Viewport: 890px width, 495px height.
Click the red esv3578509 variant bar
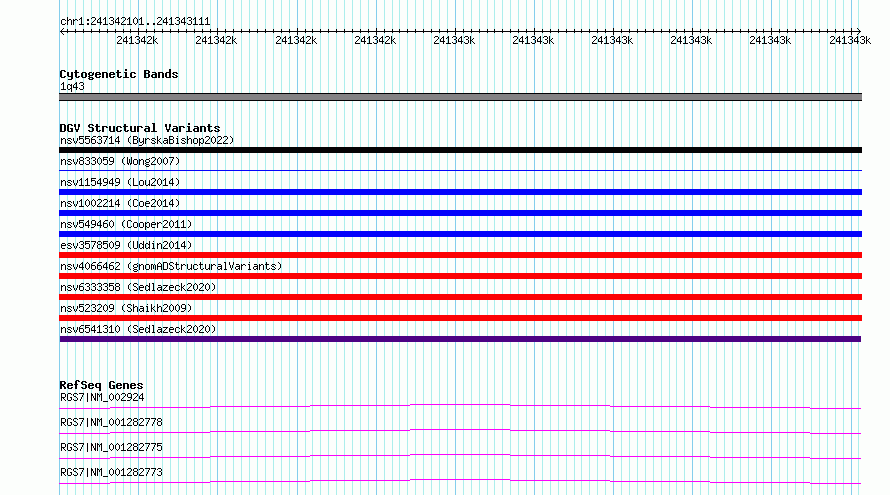[460, 255]
